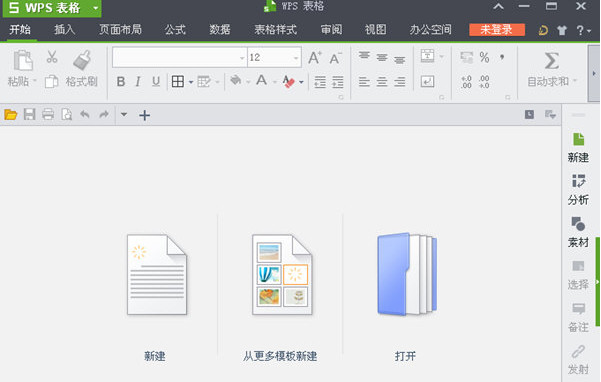Open the WPS 表格 application menu

[52, 8]
